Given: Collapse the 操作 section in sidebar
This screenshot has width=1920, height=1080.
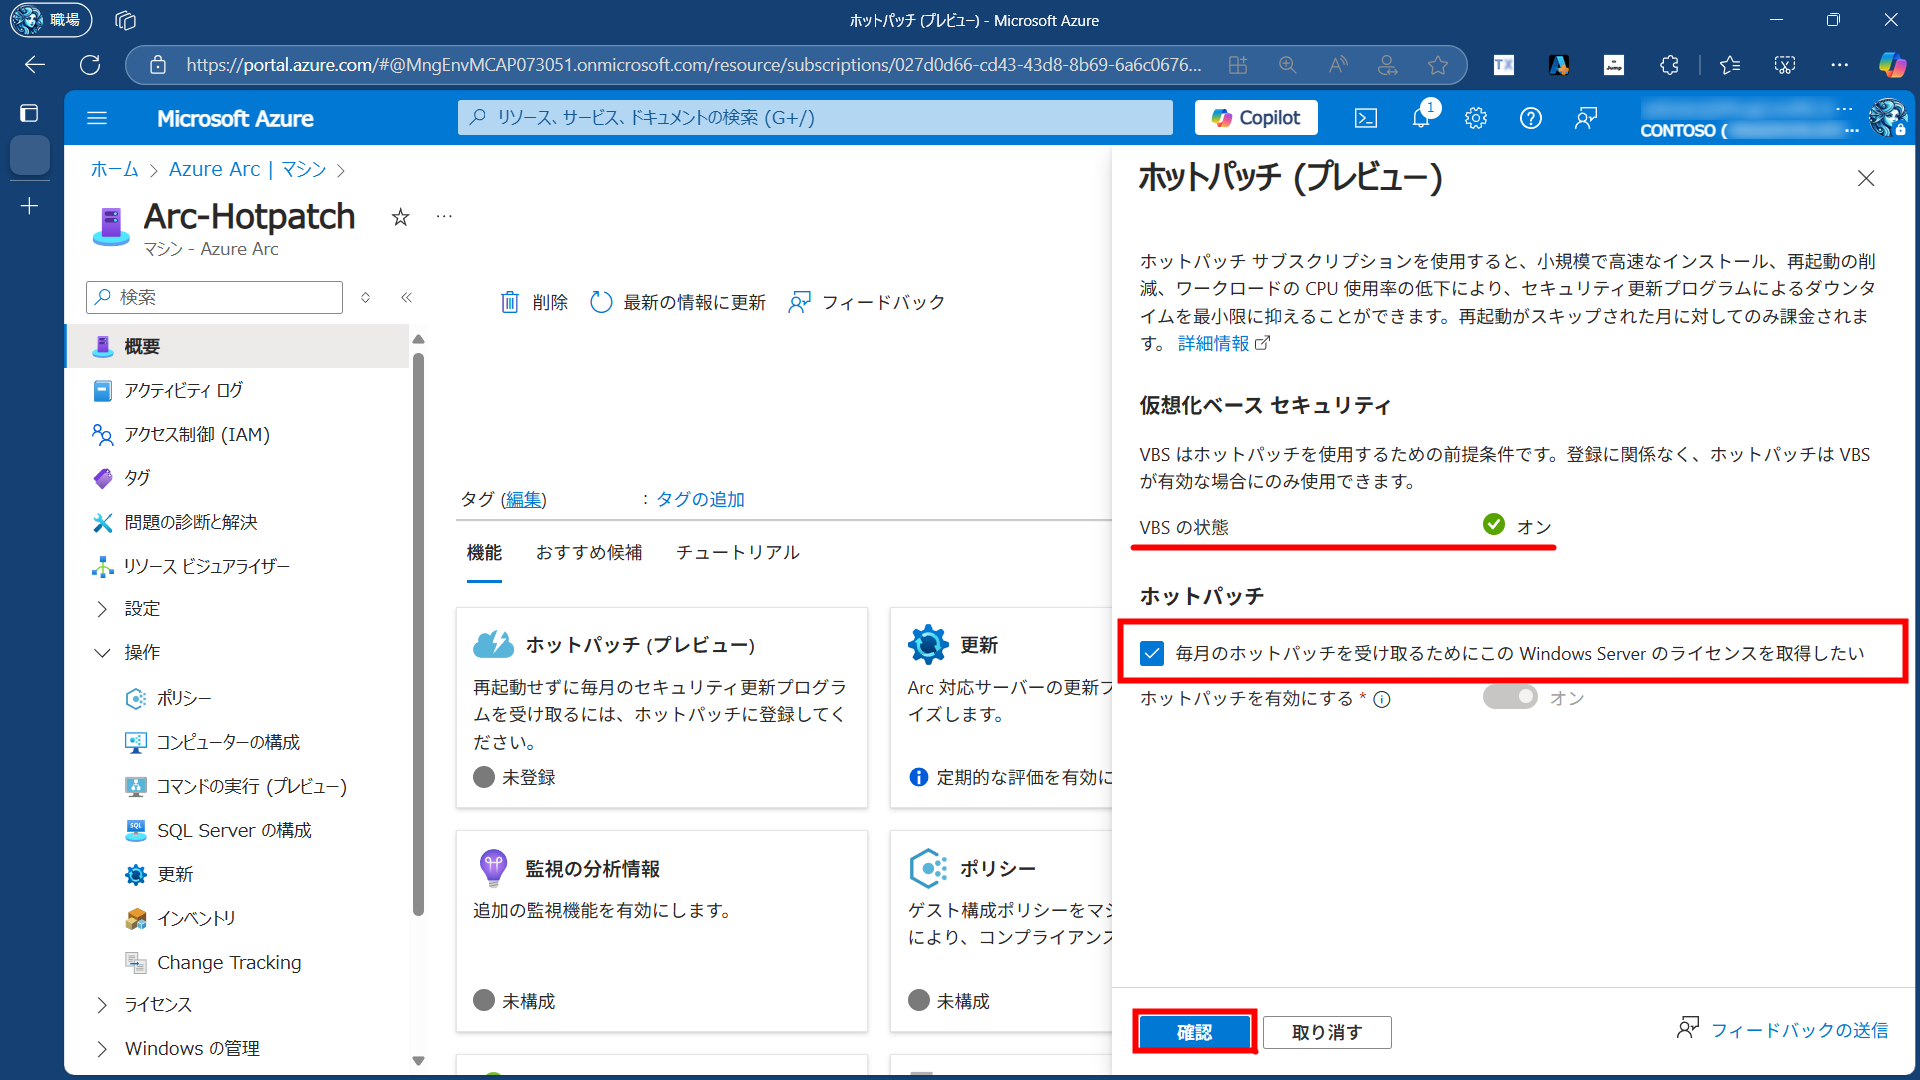Looking at the screenshot, I should 102,652.
